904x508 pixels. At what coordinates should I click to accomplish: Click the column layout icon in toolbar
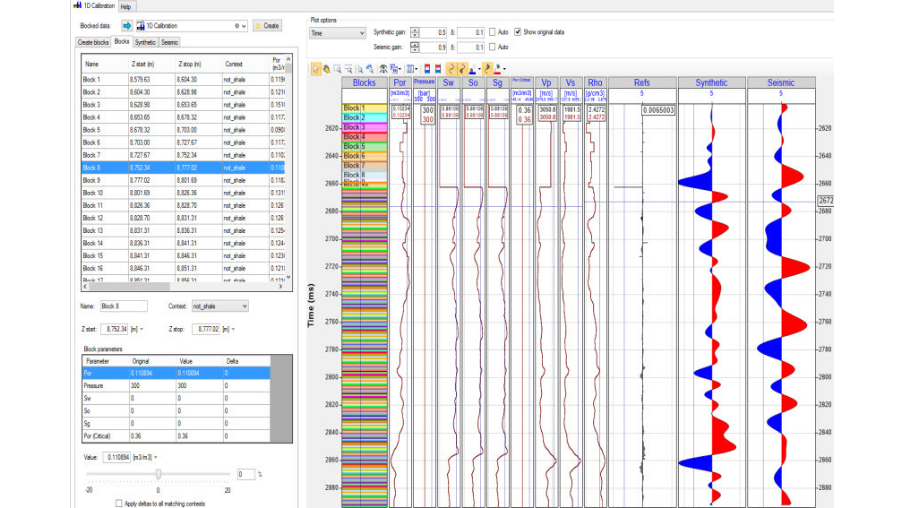[412, 69]
